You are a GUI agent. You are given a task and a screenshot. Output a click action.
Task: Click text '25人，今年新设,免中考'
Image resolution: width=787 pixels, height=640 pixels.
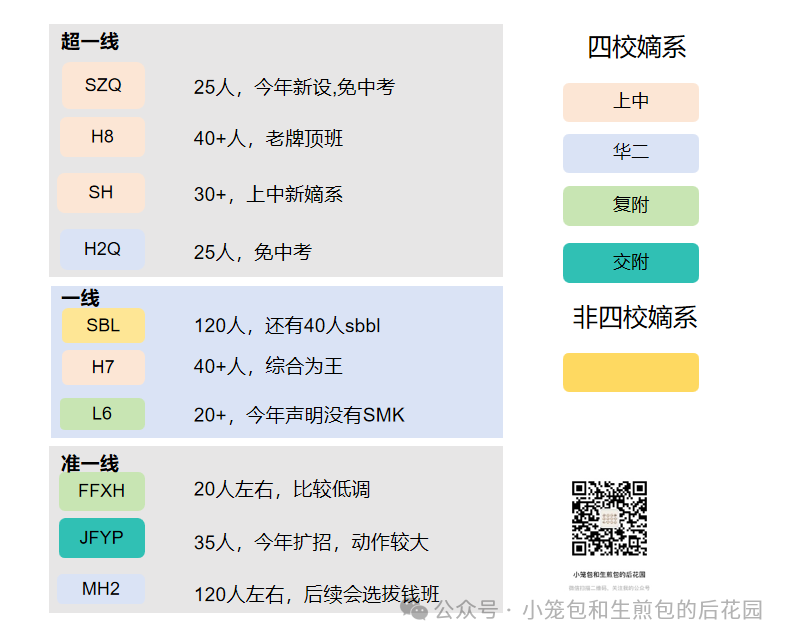click(x=294, y=87)
